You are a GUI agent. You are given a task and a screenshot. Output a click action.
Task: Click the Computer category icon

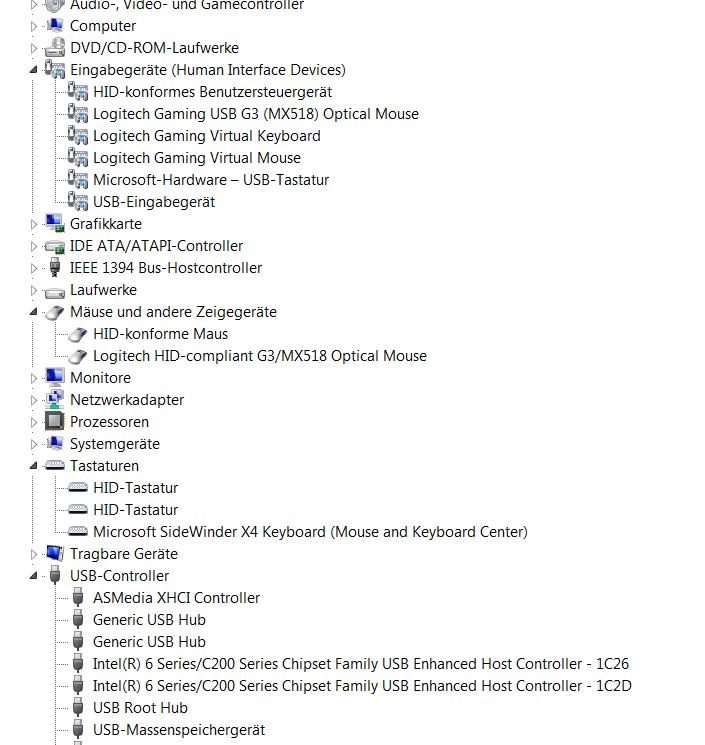coord(55,26)
